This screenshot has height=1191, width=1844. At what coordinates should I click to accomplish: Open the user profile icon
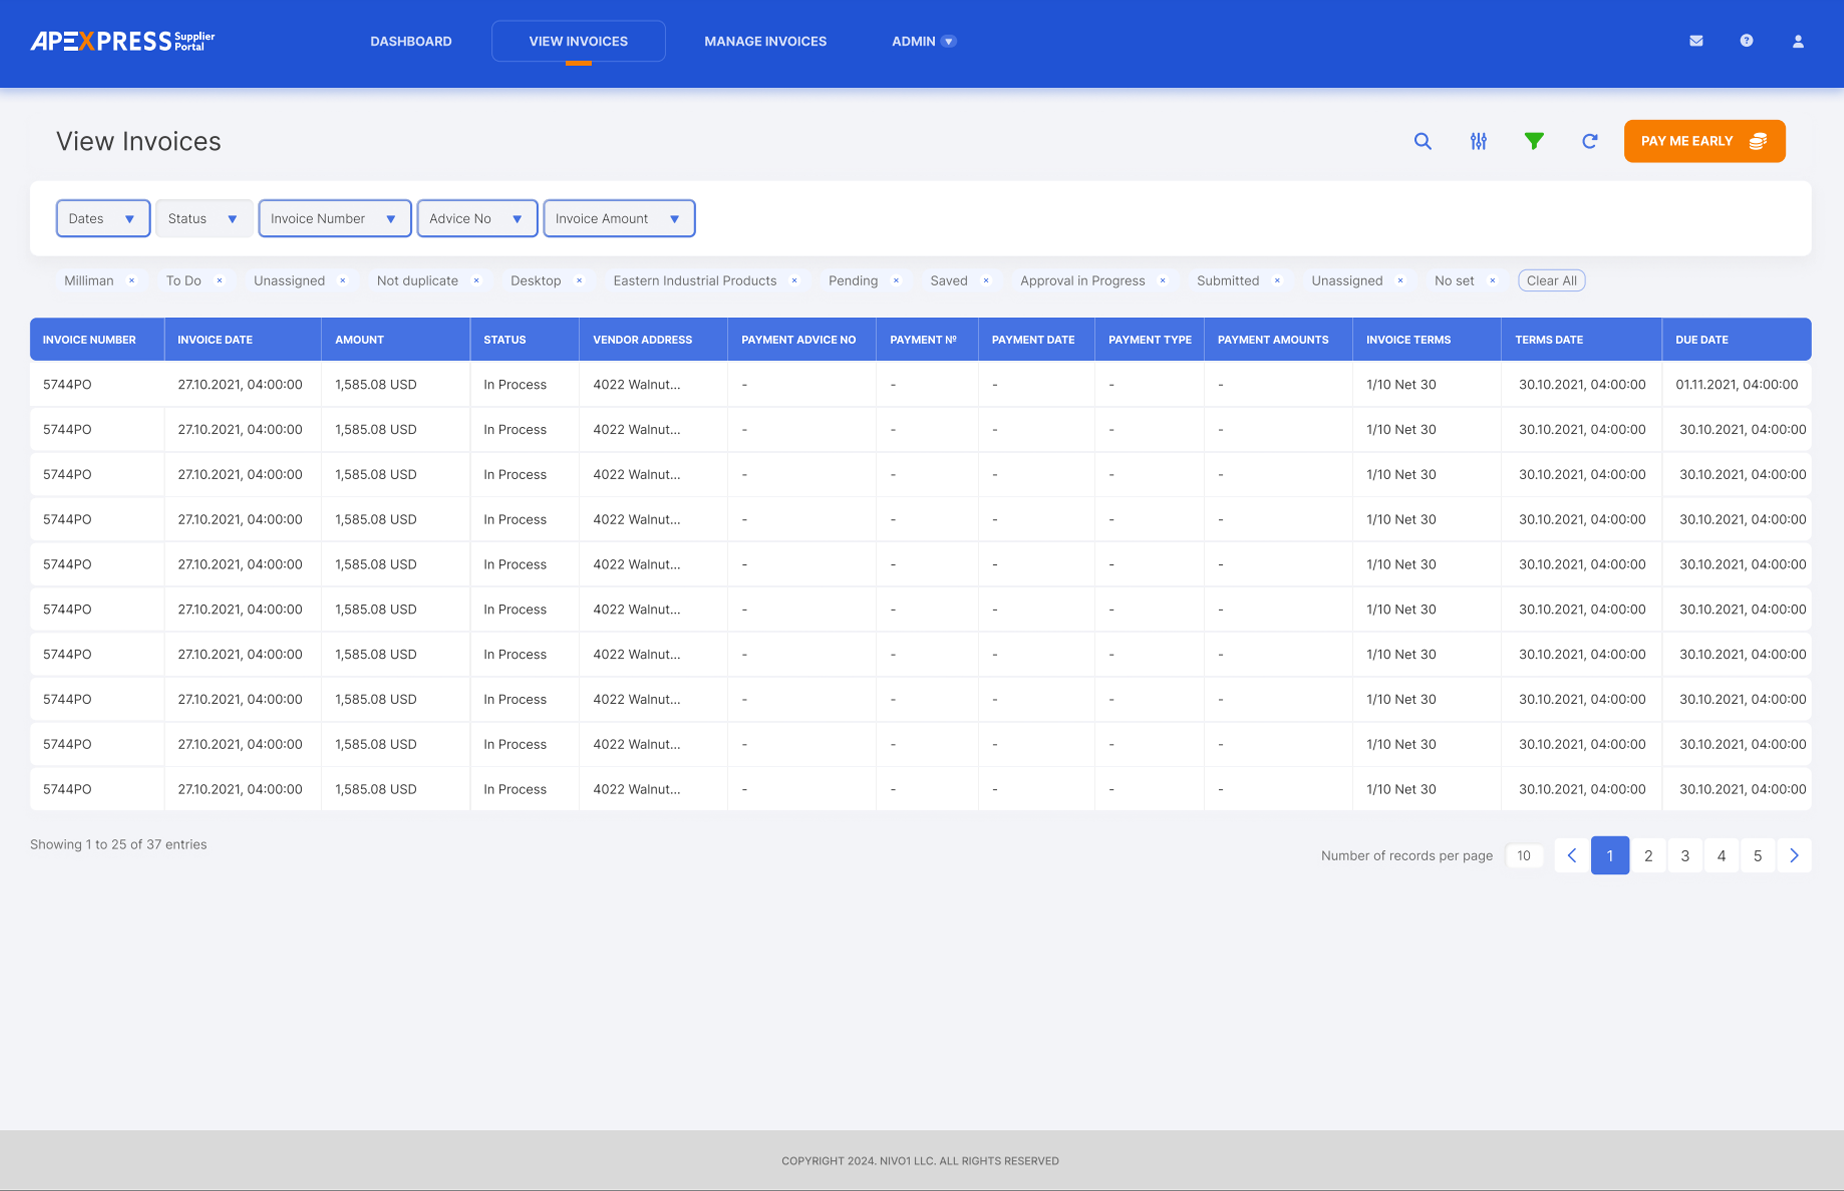(1798, 41)
